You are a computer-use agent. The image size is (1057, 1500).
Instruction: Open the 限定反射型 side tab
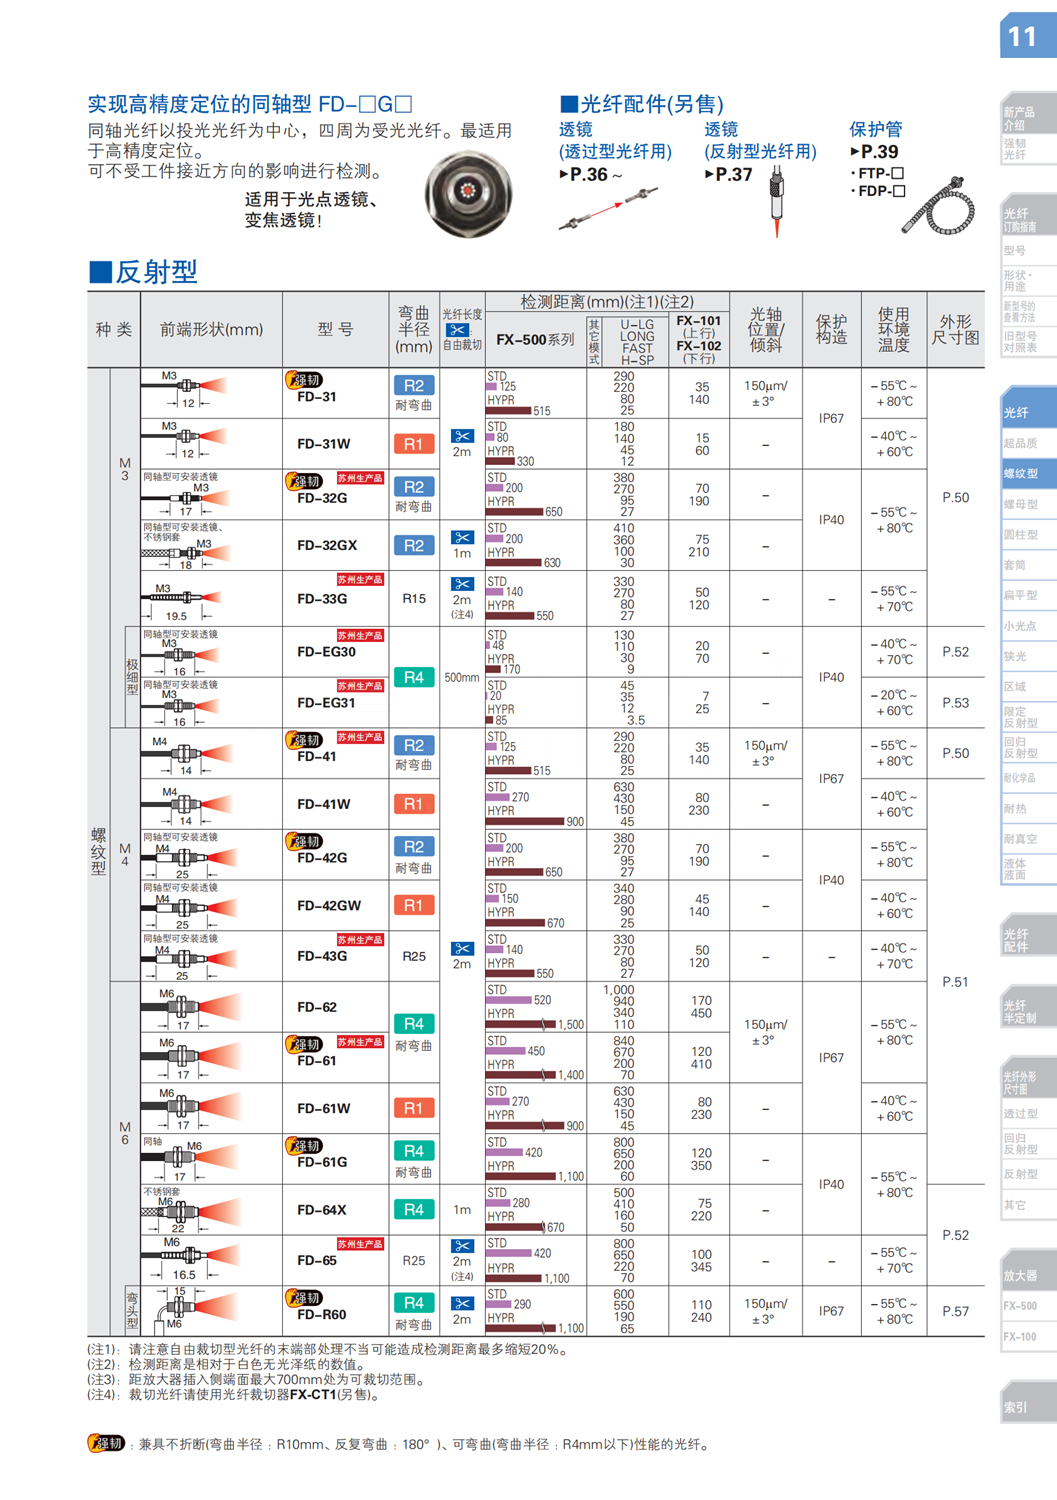[x=1028, y=717]
